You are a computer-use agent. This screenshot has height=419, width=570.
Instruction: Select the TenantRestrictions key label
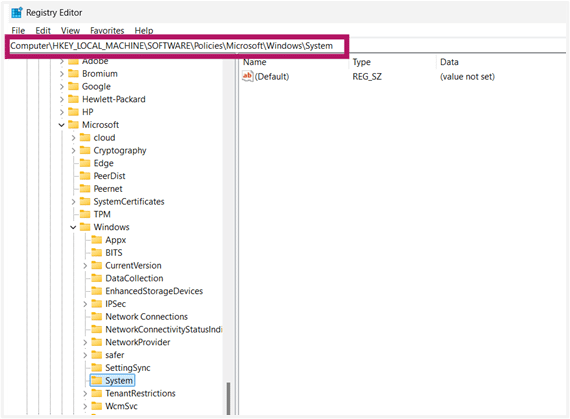point(140,394)
